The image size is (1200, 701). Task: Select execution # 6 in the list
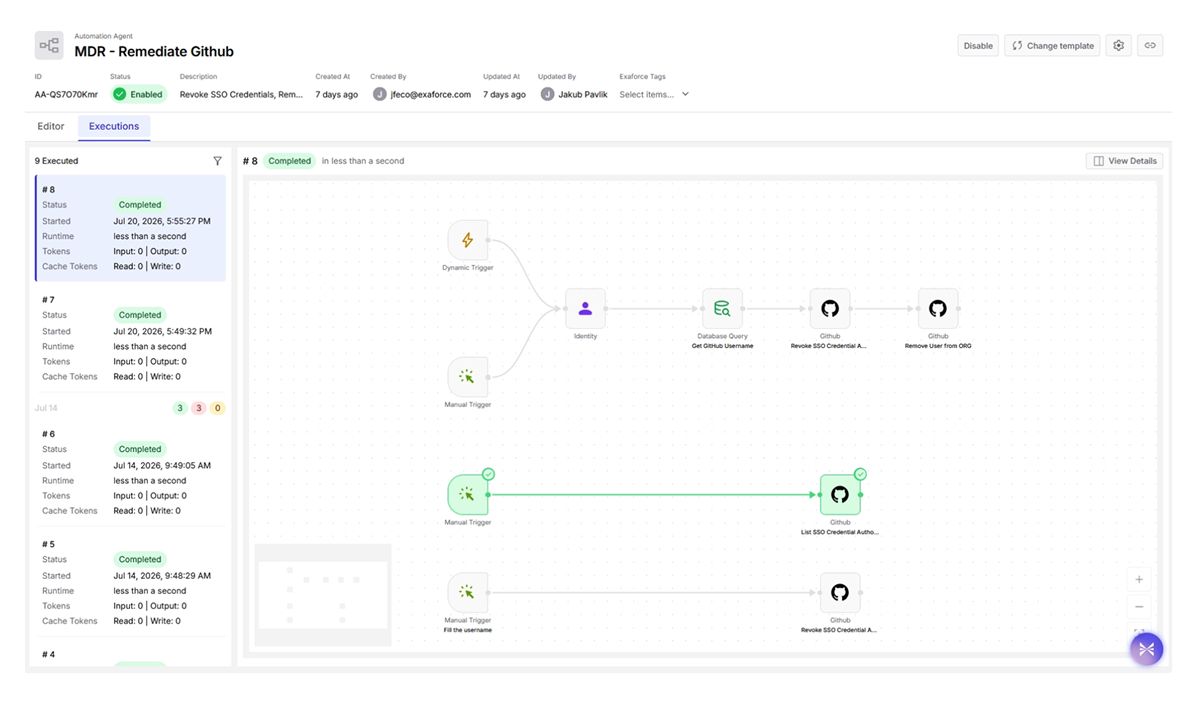(130, 472)
